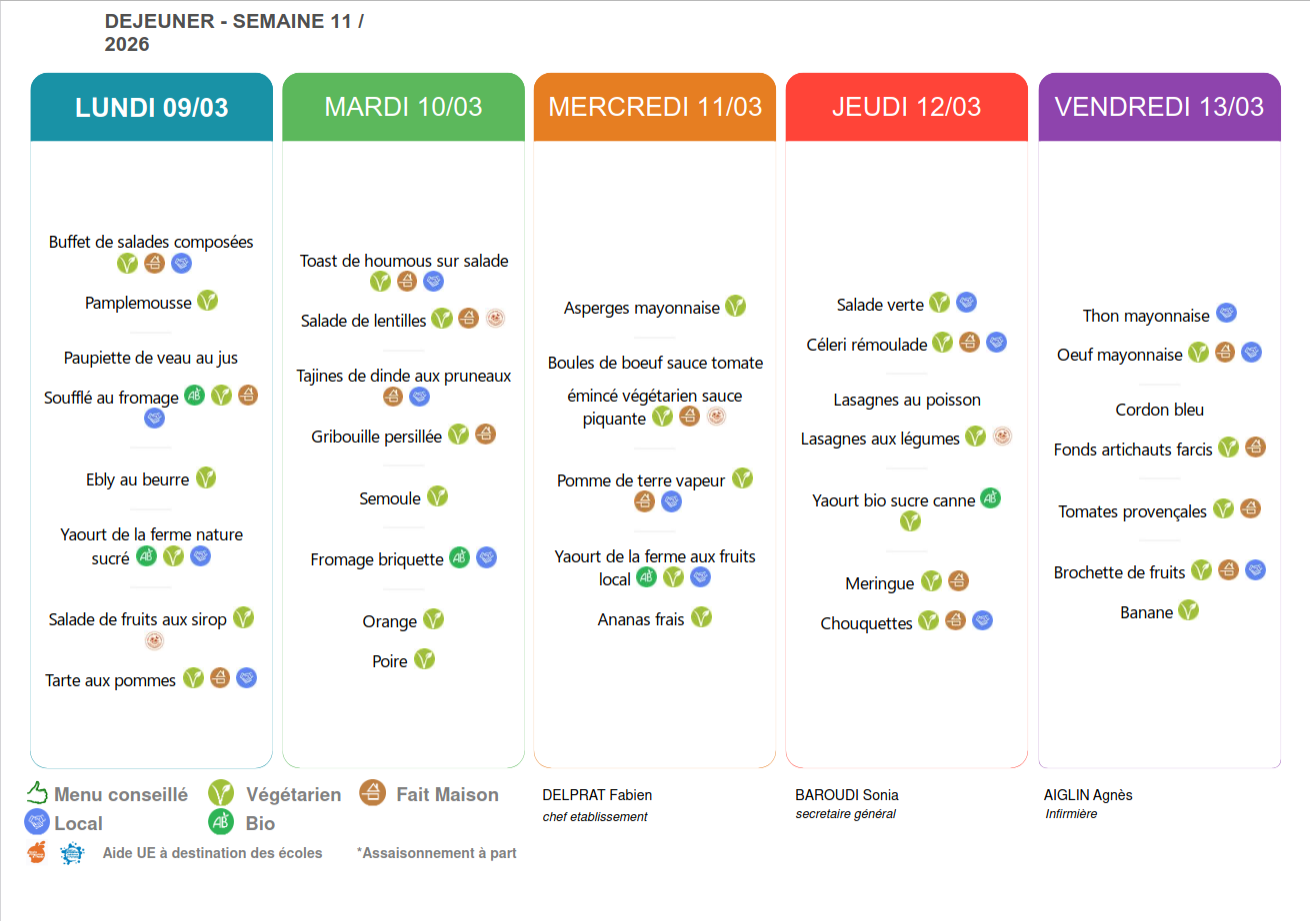Image resolution: width=1310 pixels, height=921 pixels.
Task: Click the name BAROUDI Sonia
Action: pyautogui.click(x=846, y=795)
